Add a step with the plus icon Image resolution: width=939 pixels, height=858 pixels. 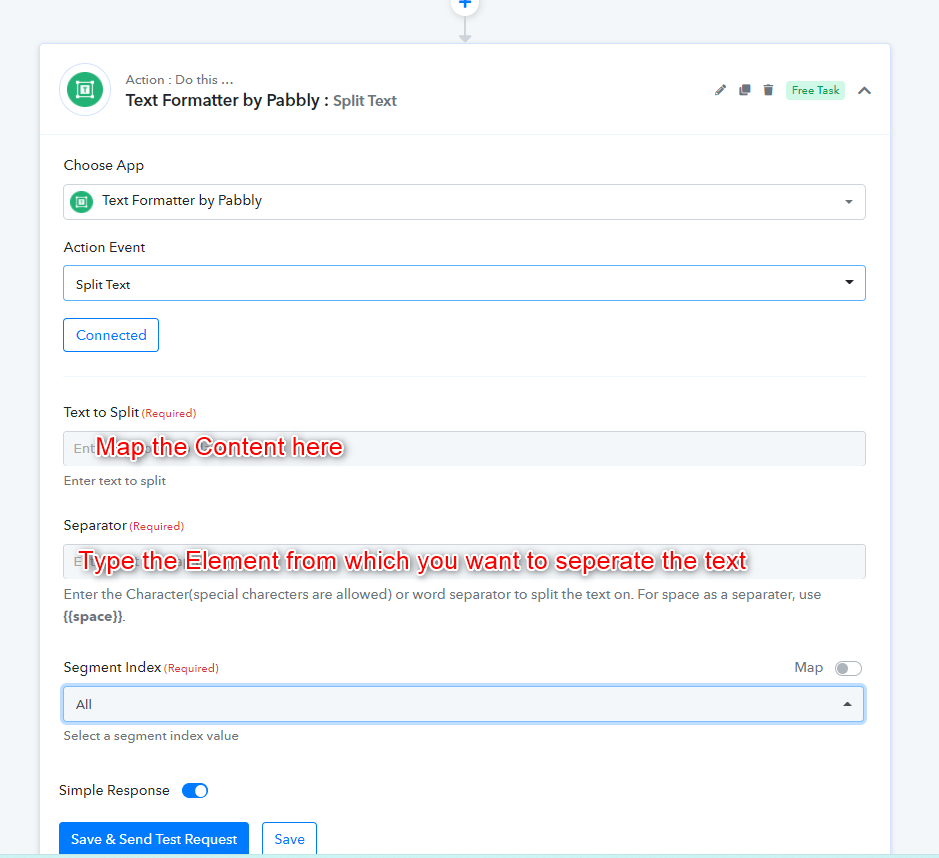(465, 4)
